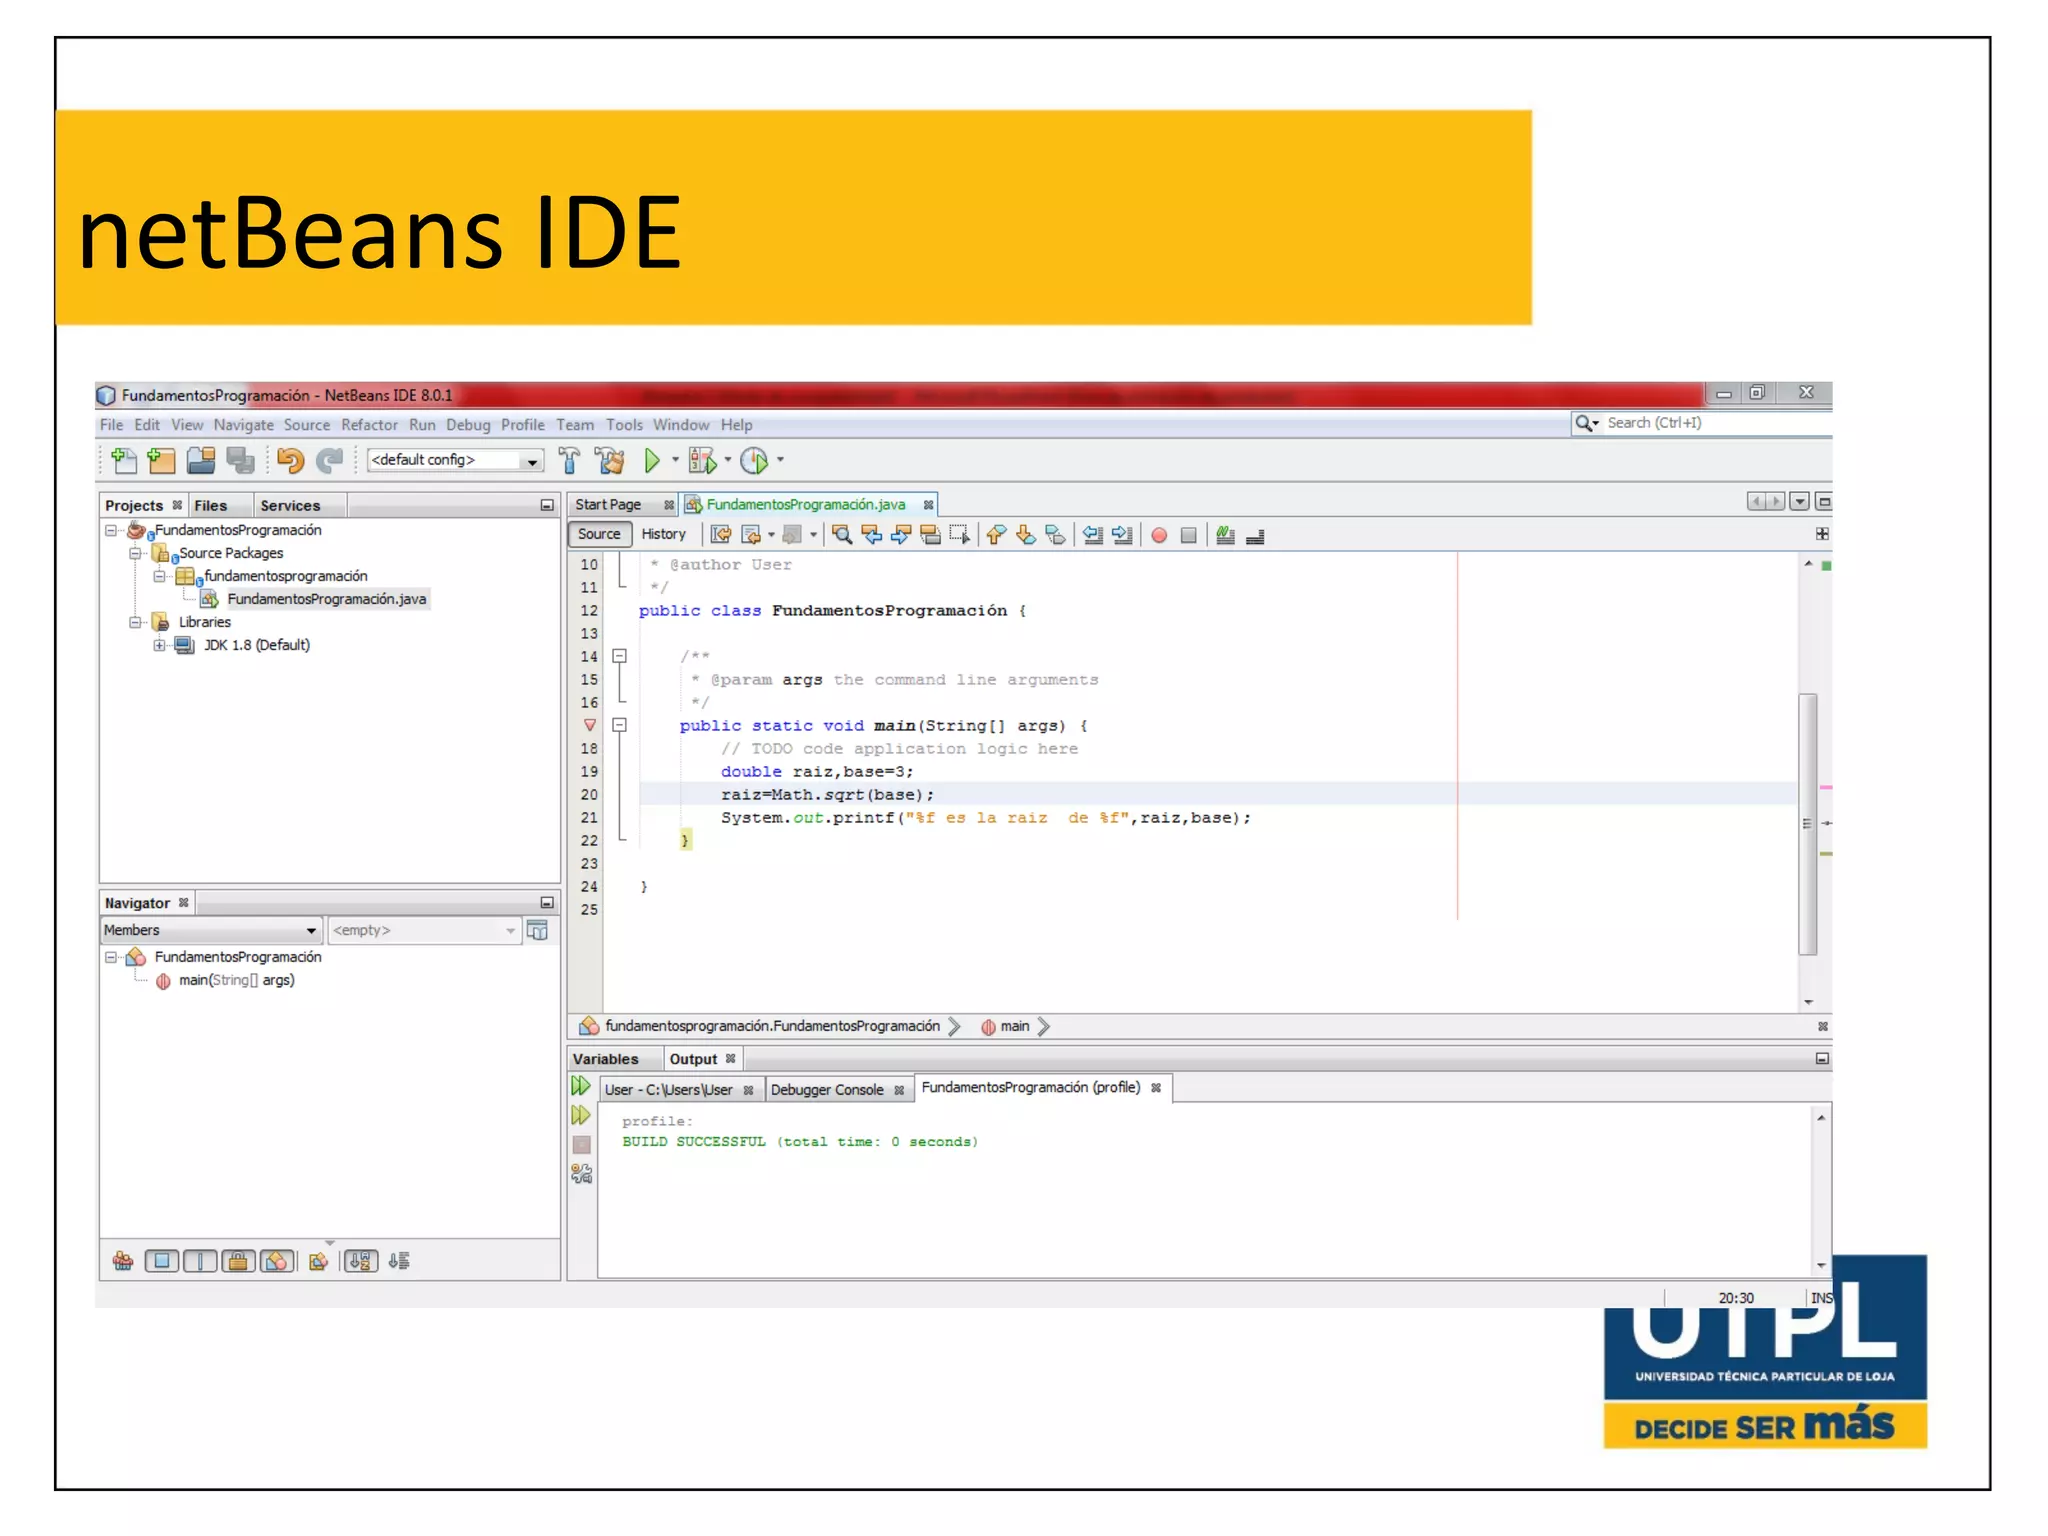Toggle rectangular selection in editor toolbar
The image size is (2048, 1536).
(959, 535)
